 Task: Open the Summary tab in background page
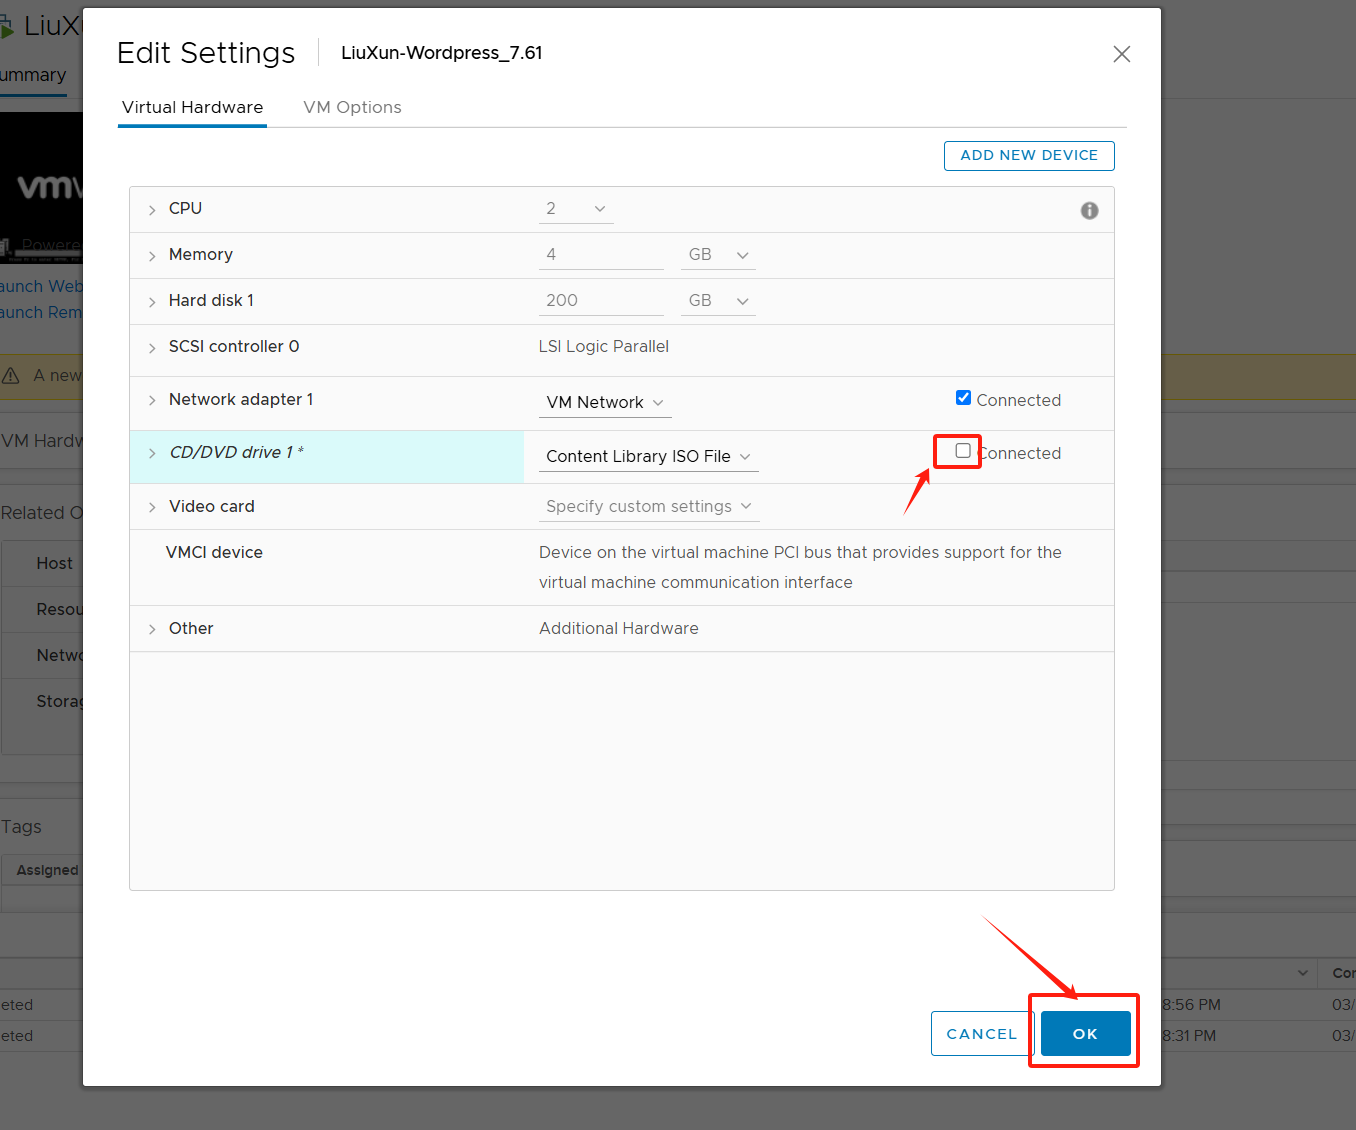[x=33, y=75]
